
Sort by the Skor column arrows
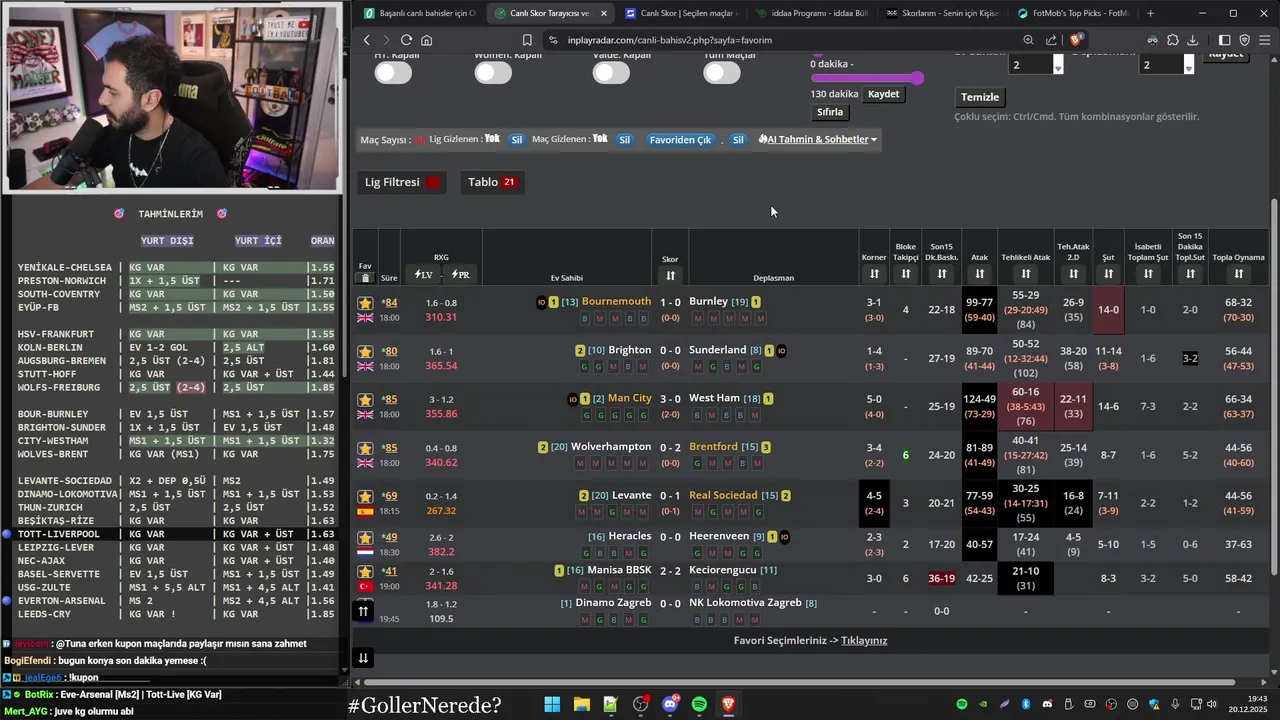(x=670, y=276)
